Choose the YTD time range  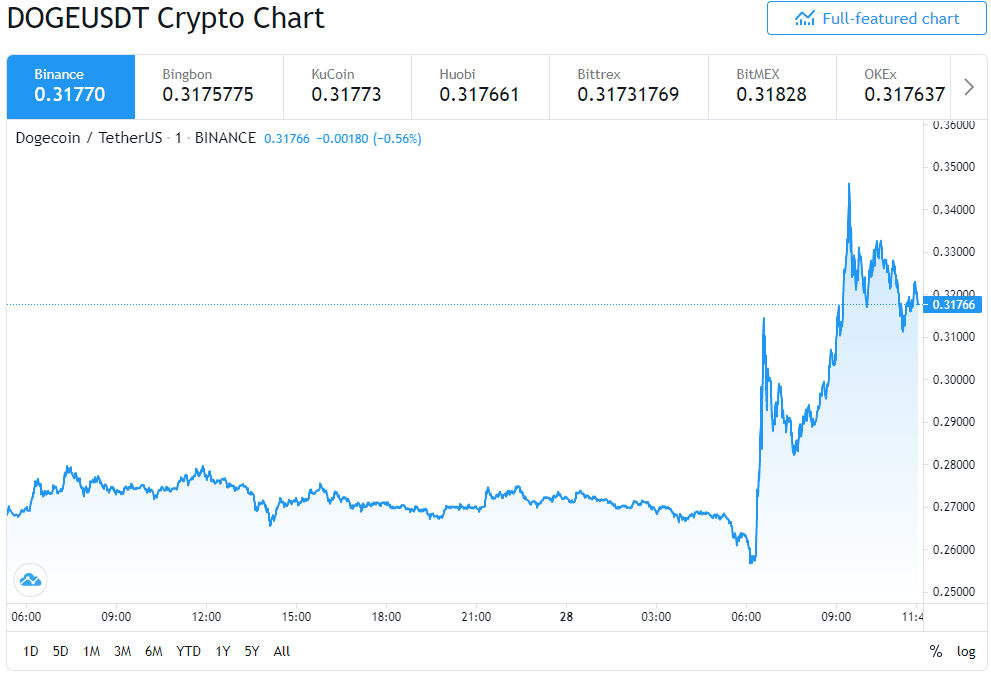[188, 651]
